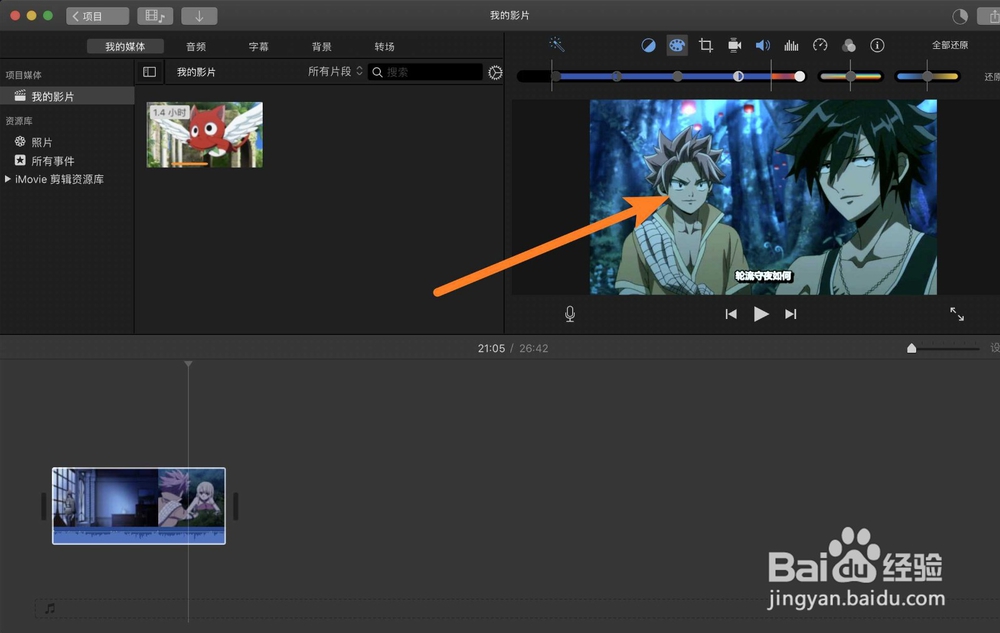Open the volume adjustment tool
This screenshot has height=633, width=1000.
[x=761, y=44]
